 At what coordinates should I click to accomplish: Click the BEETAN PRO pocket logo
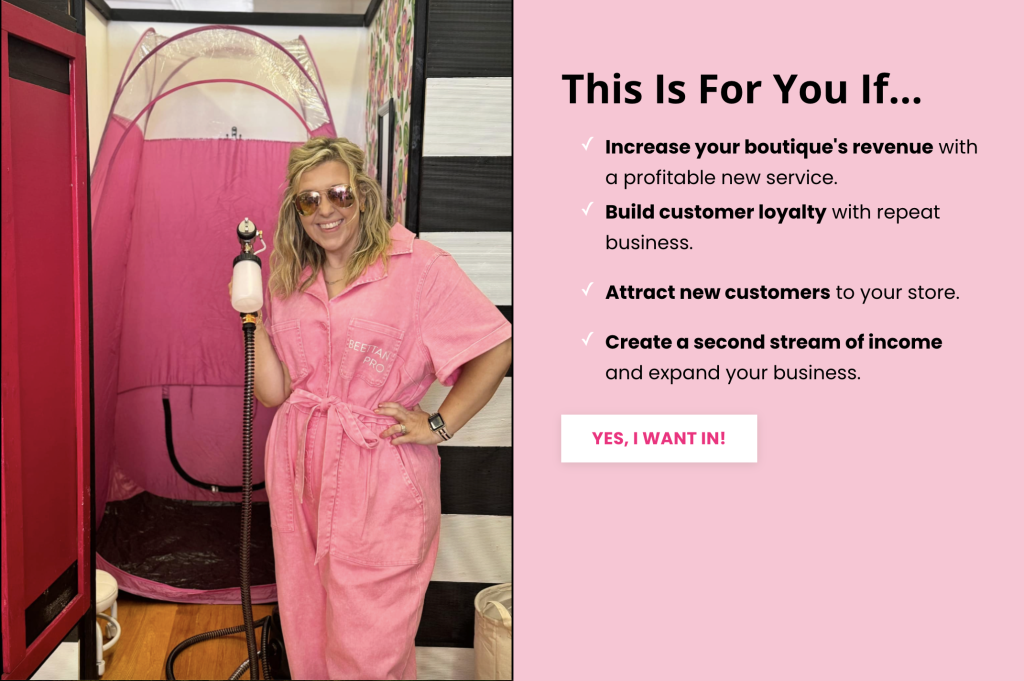point(370,354)
